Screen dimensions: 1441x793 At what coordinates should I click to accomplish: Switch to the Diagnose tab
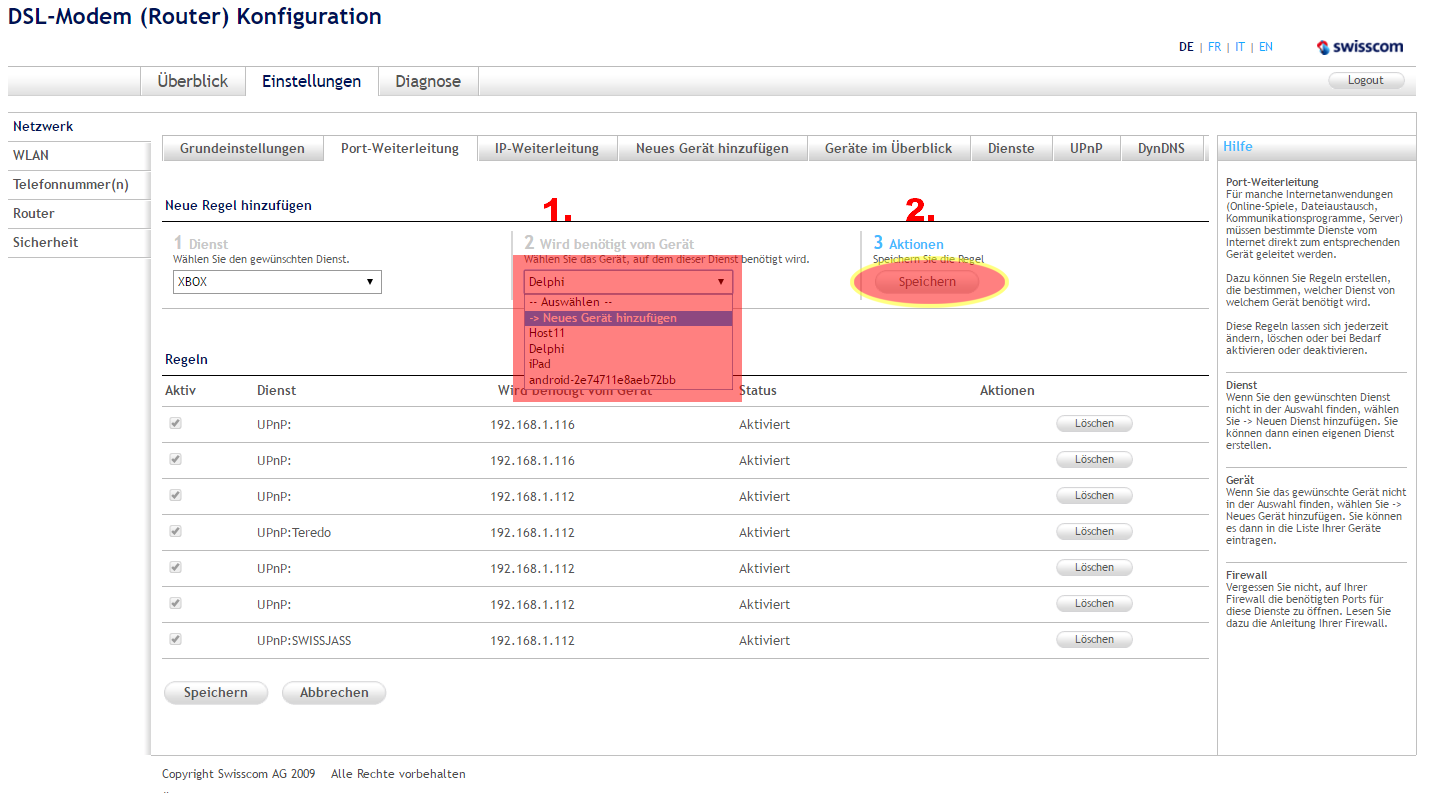click(427, 81)
